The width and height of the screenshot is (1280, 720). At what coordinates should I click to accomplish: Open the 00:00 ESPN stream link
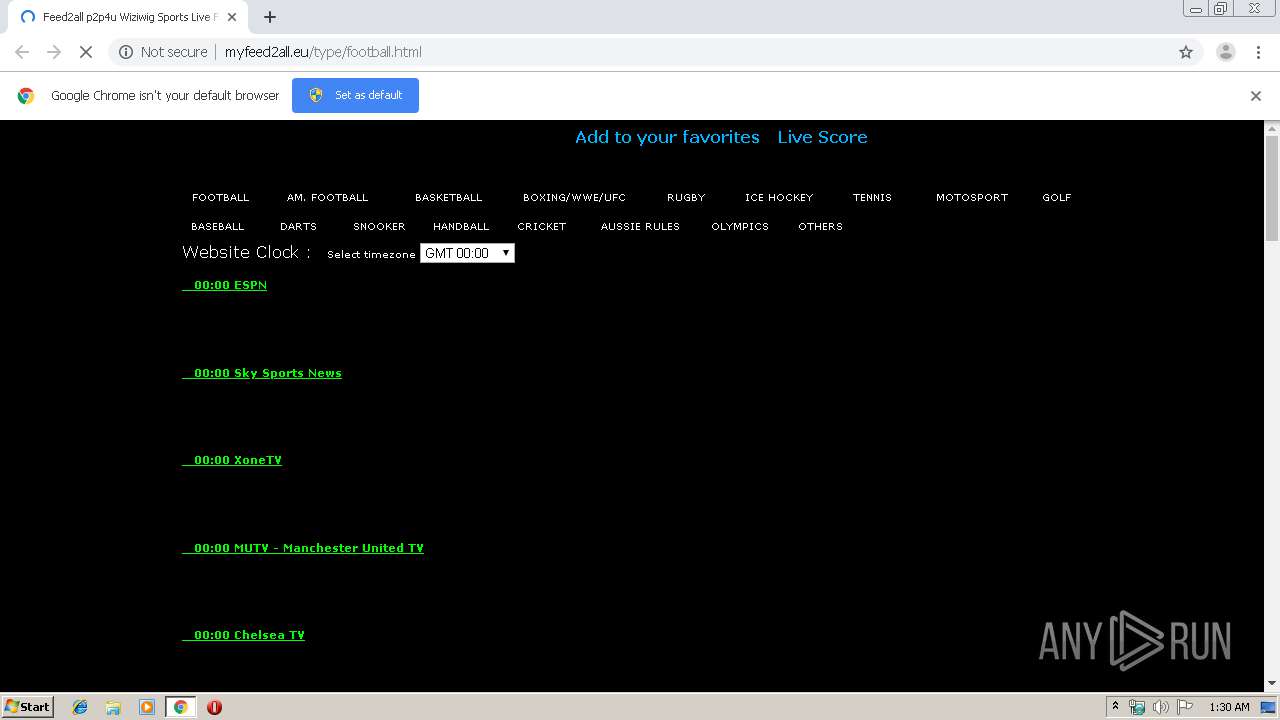point(224,285)
